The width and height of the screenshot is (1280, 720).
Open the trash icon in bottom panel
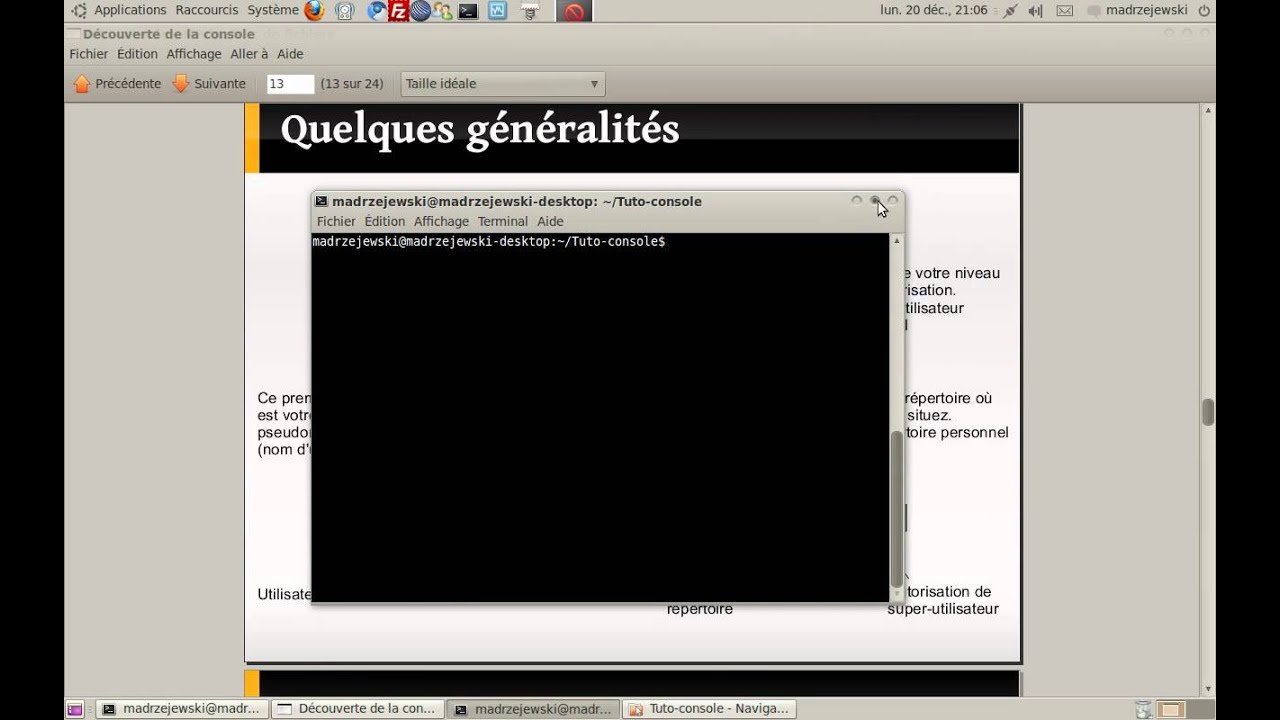pyautogui.click(x=1143, y=709)
